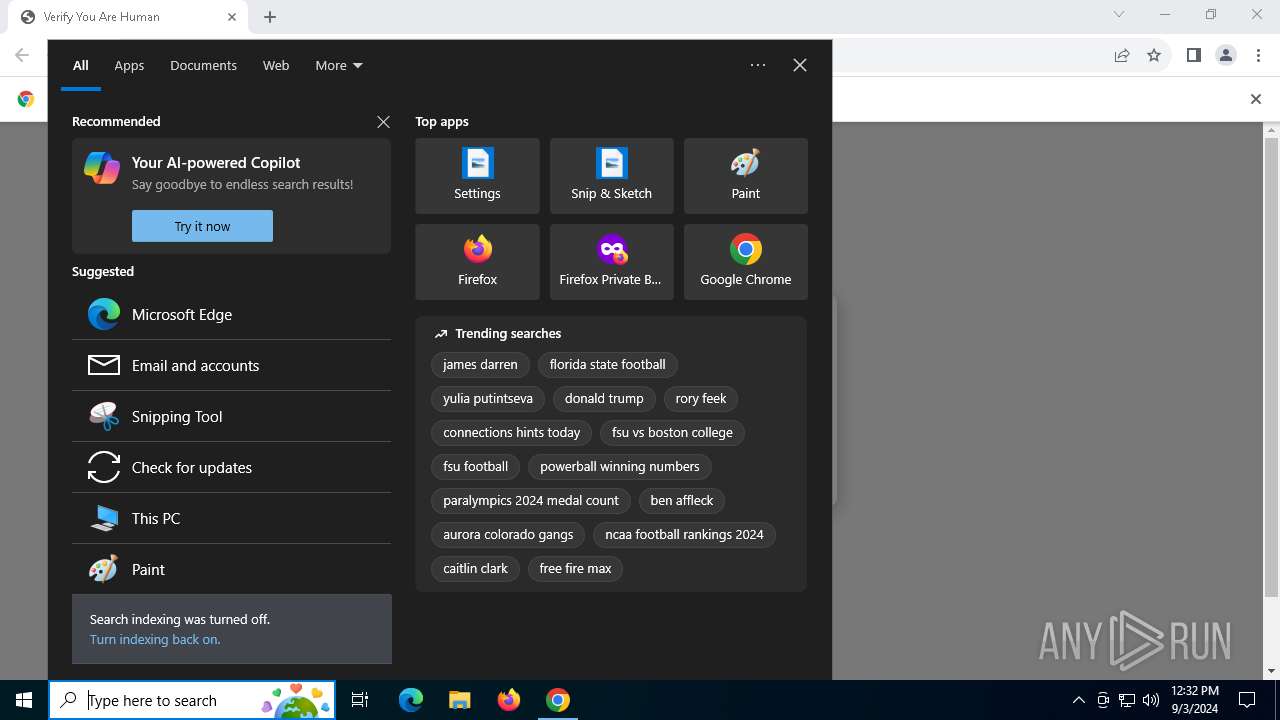Toggle Chrome side panel
Viewport: 1280px width, 720px height.
tap(1193, 56)
